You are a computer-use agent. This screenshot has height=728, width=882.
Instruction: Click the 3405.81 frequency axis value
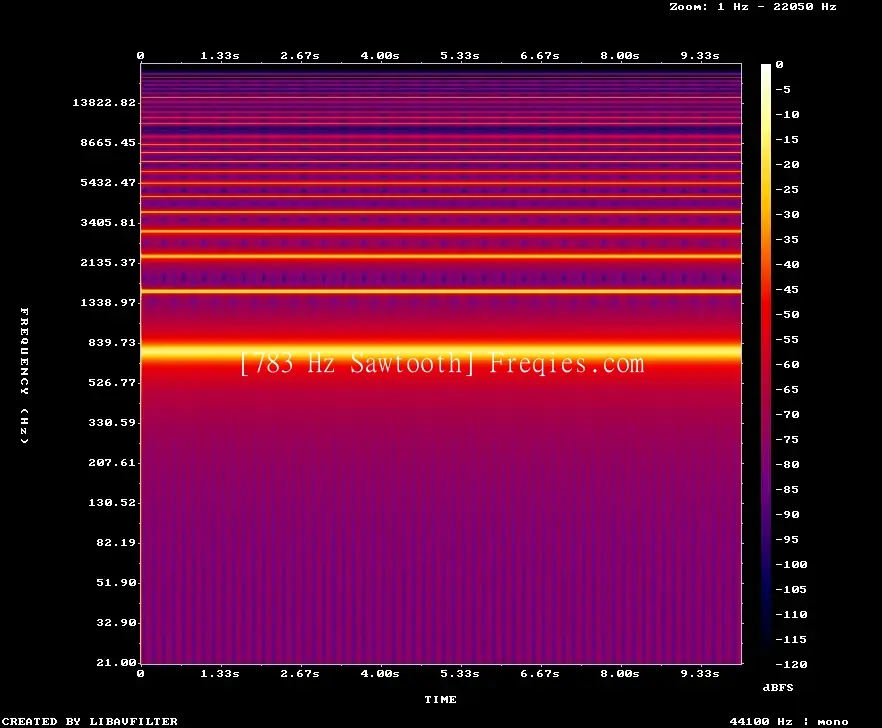(x=108, y=222)
